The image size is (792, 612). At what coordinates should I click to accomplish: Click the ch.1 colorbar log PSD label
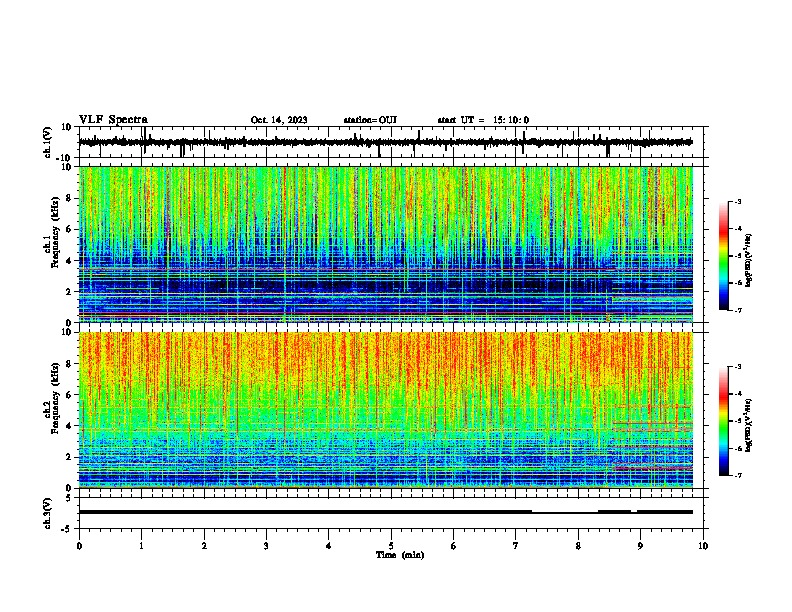(749, 260)
